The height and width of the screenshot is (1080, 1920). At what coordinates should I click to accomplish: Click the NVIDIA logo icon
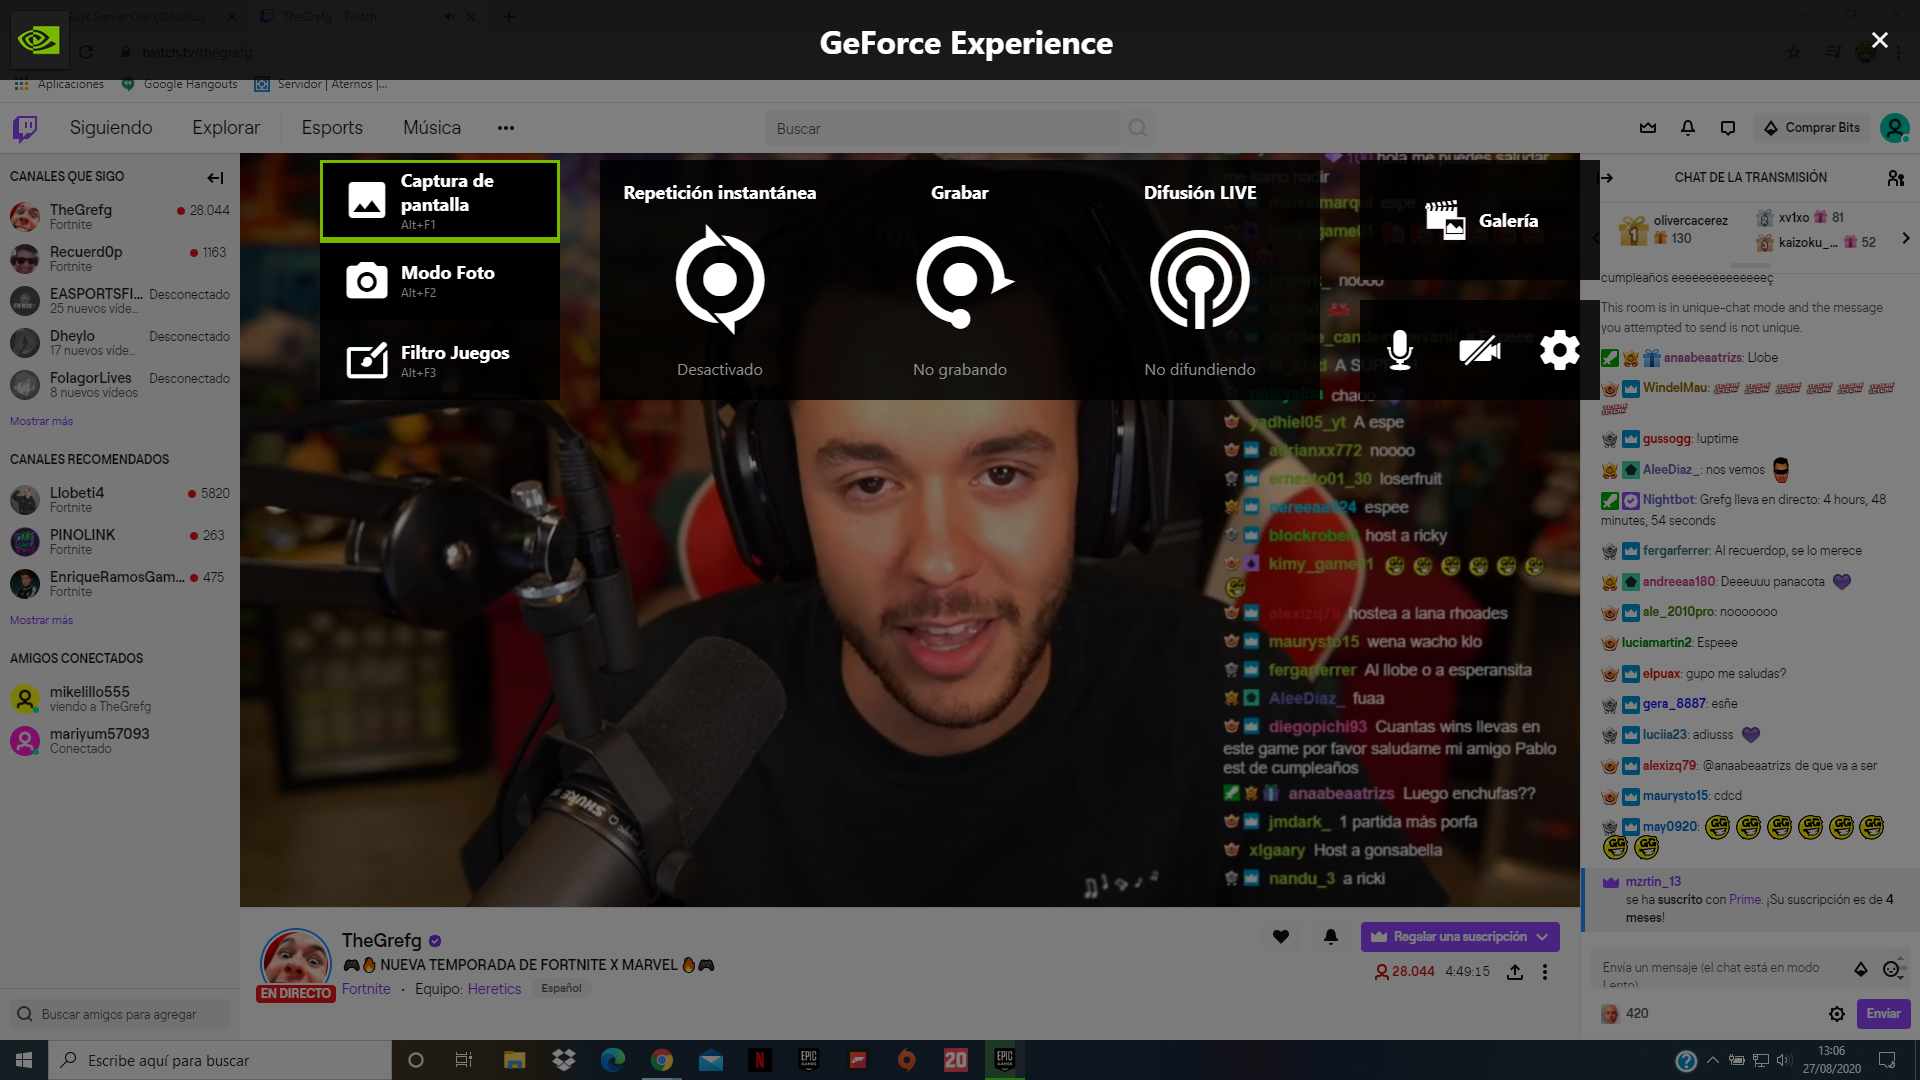(x=39, y=40)
